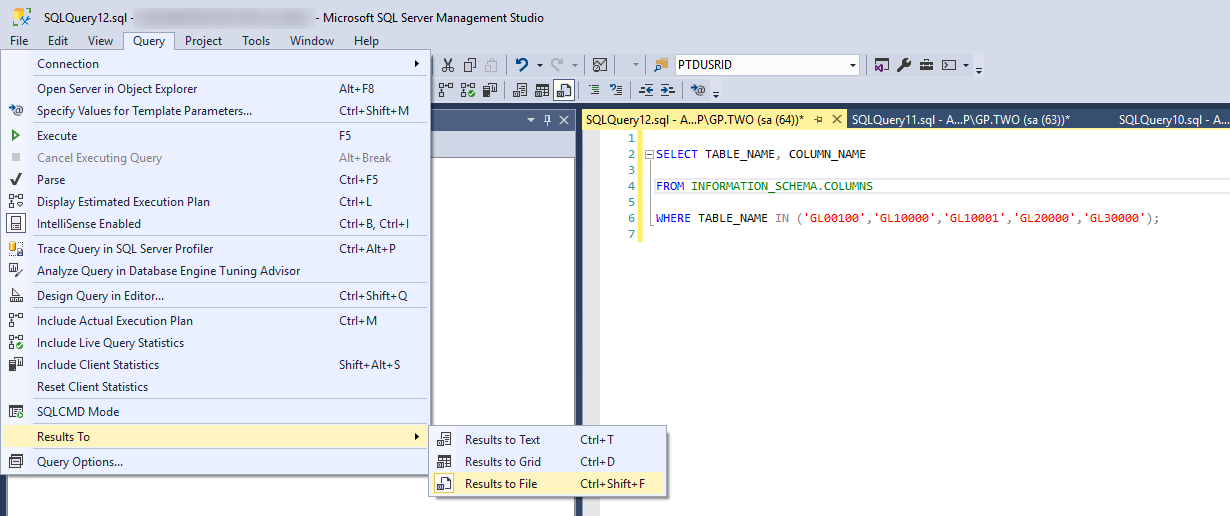Open the Project menu
The image size is (1230, 516).
pyautogui.click(x=203, y=41)
